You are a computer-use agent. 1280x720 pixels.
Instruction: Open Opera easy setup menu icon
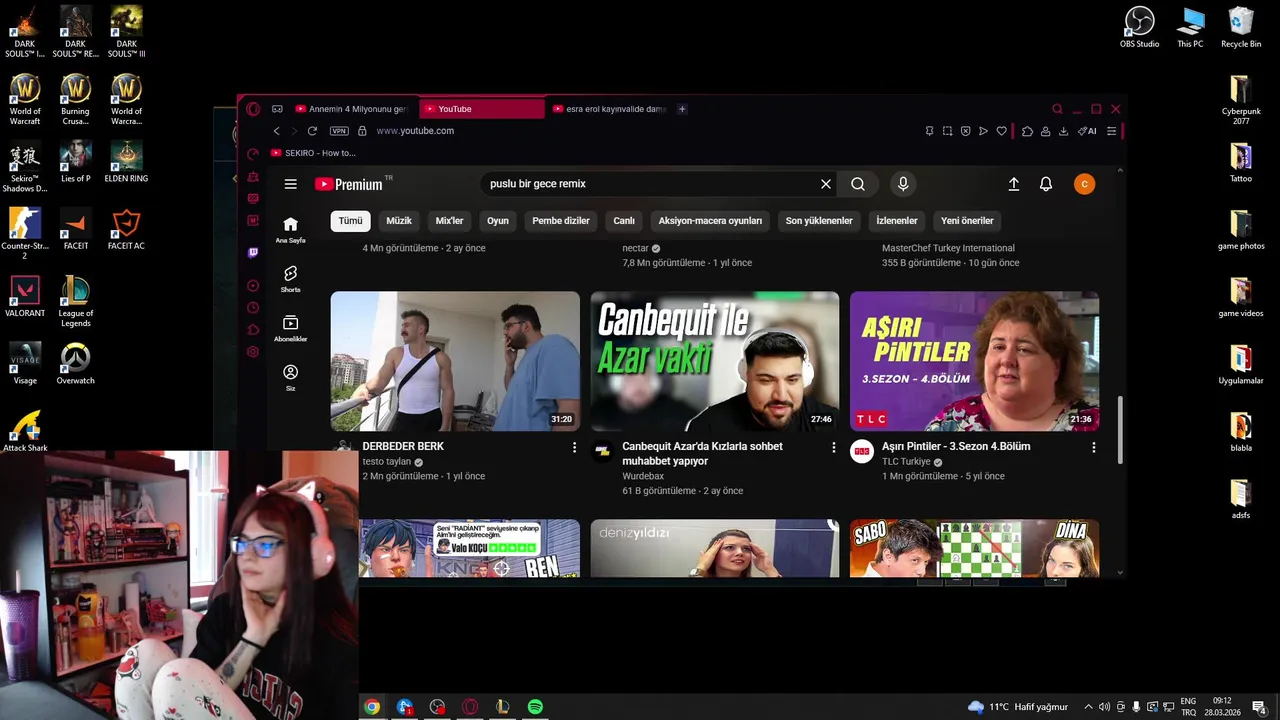pos(1111,131)
